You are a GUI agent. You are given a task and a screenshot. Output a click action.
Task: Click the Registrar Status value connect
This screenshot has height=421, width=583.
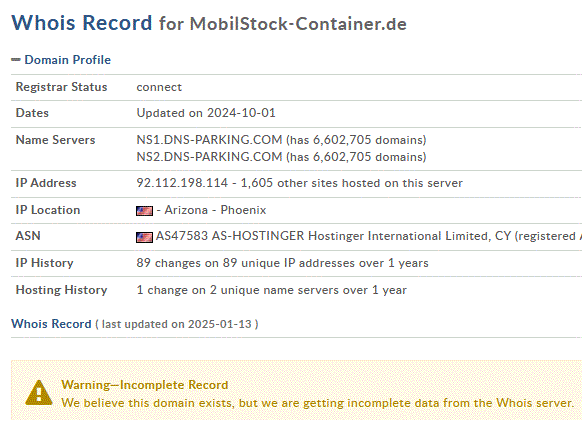click(x=159, y=87)
